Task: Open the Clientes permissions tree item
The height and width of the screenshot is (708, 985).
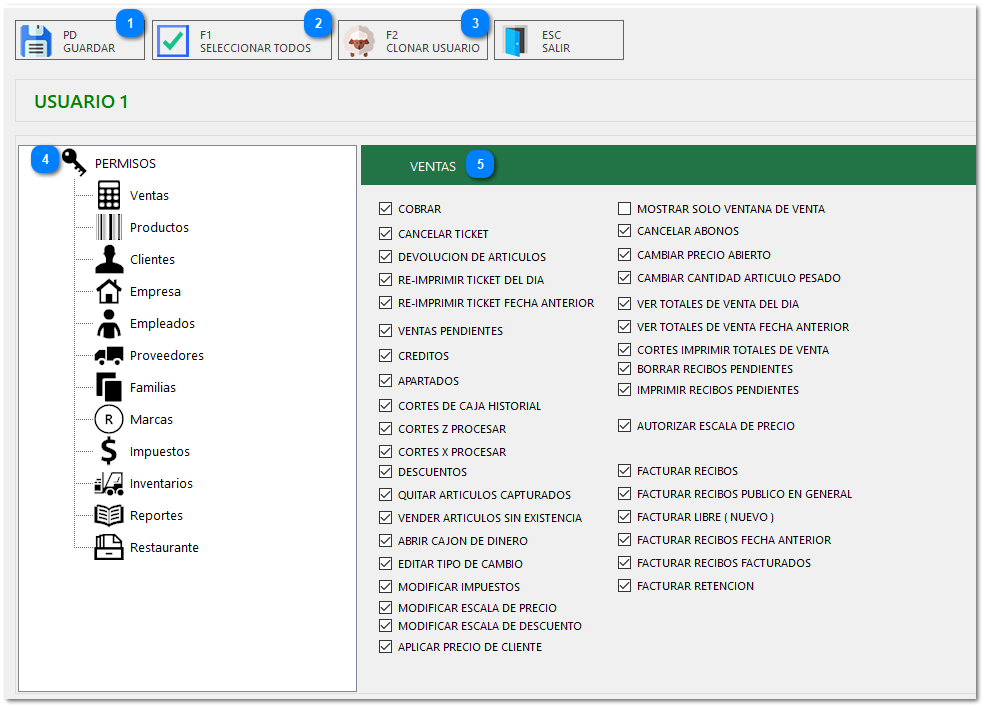Action: coord(152,260)
